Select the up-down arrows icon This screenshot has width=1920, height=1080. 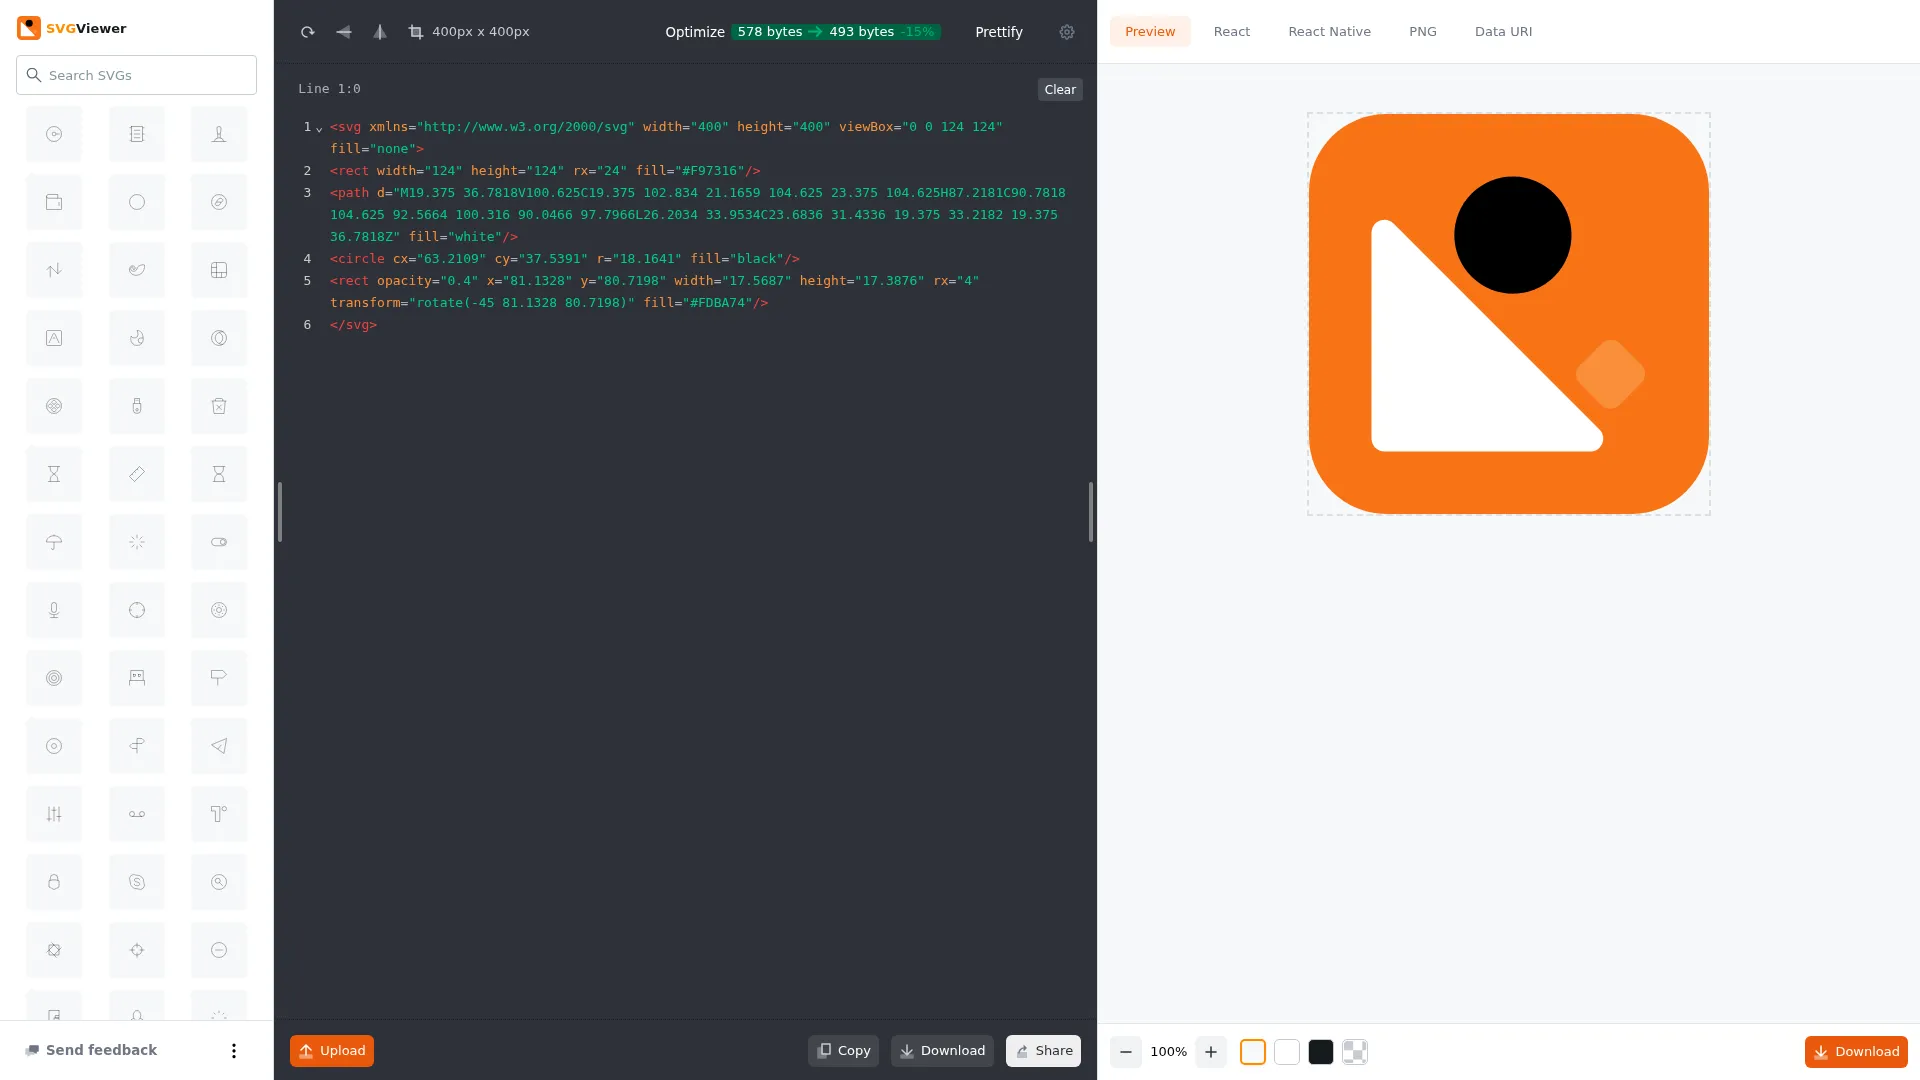coord(54,270)
